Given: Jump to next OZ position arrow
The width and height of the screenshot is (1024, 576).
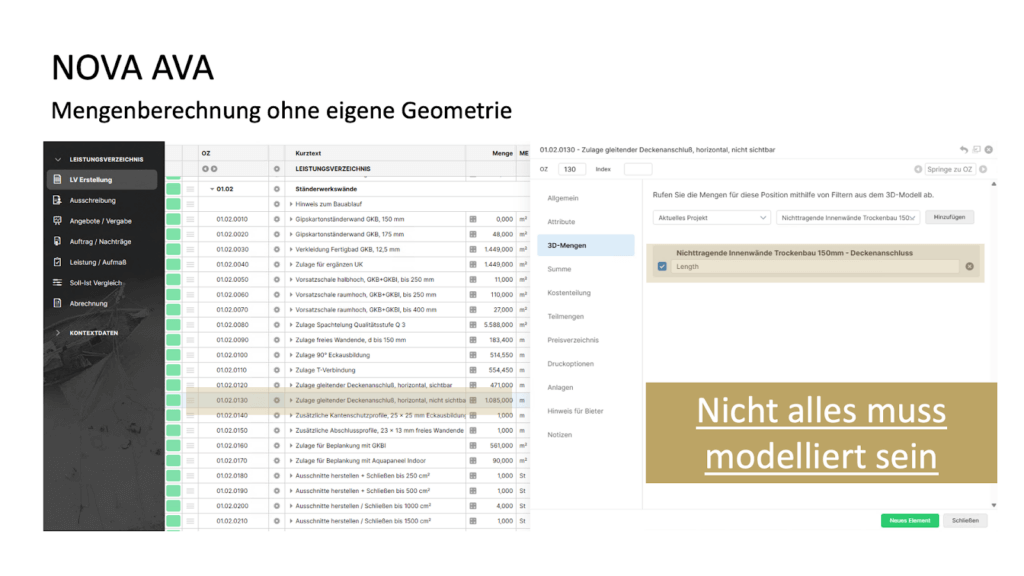Looking at the screenshot, I should [983, 169].
